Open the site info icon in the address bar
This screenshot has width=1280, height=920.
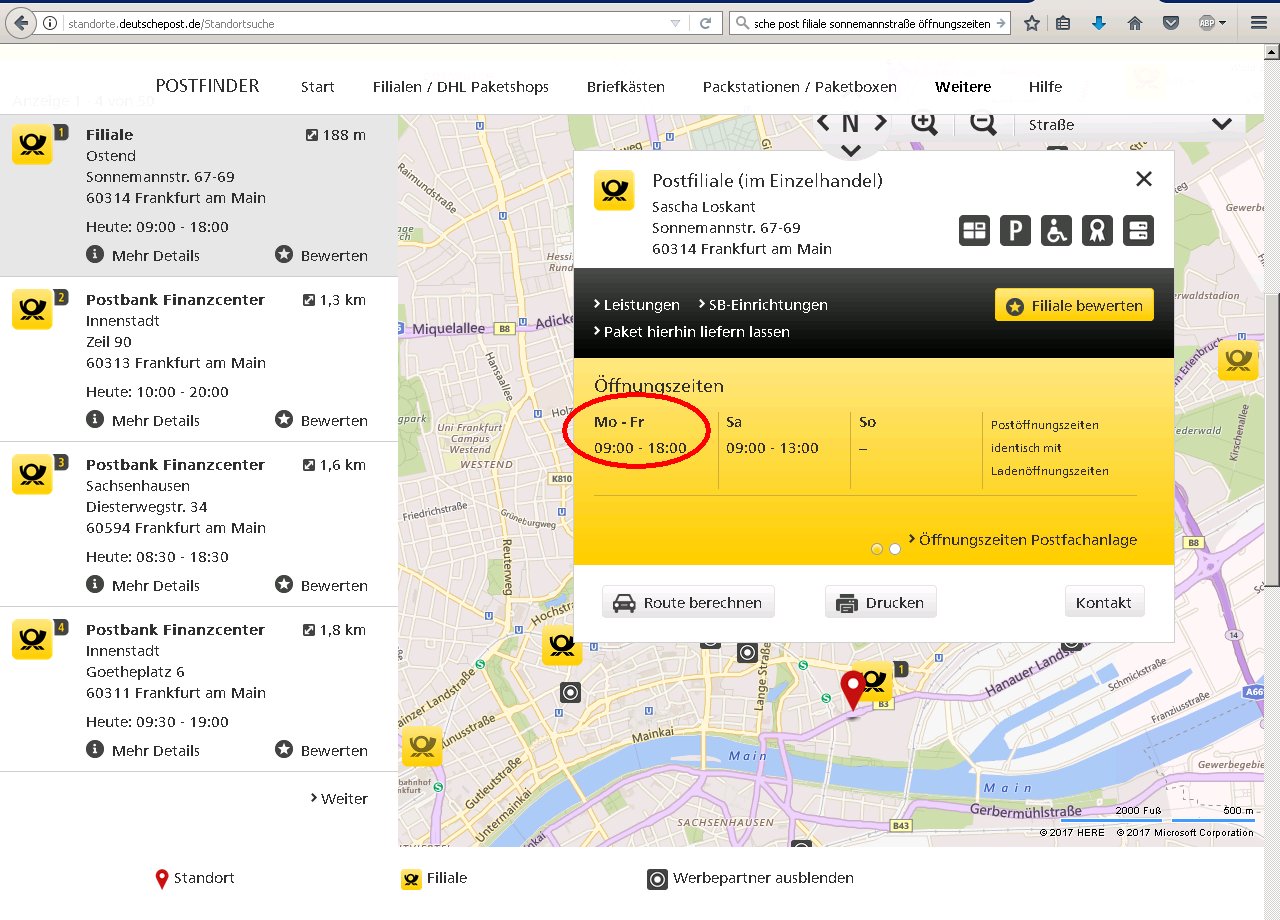click(50, 23)
